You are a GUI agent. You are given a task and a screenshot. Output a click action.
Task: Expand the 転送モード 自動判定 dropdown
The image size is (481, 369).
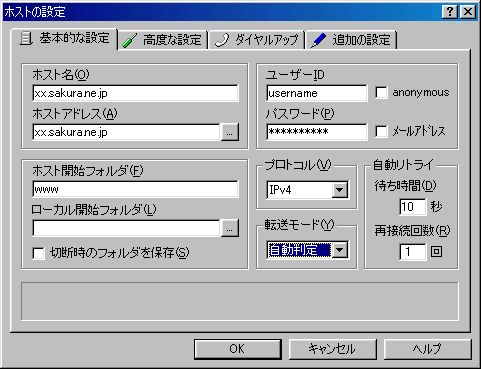point(340,250)
